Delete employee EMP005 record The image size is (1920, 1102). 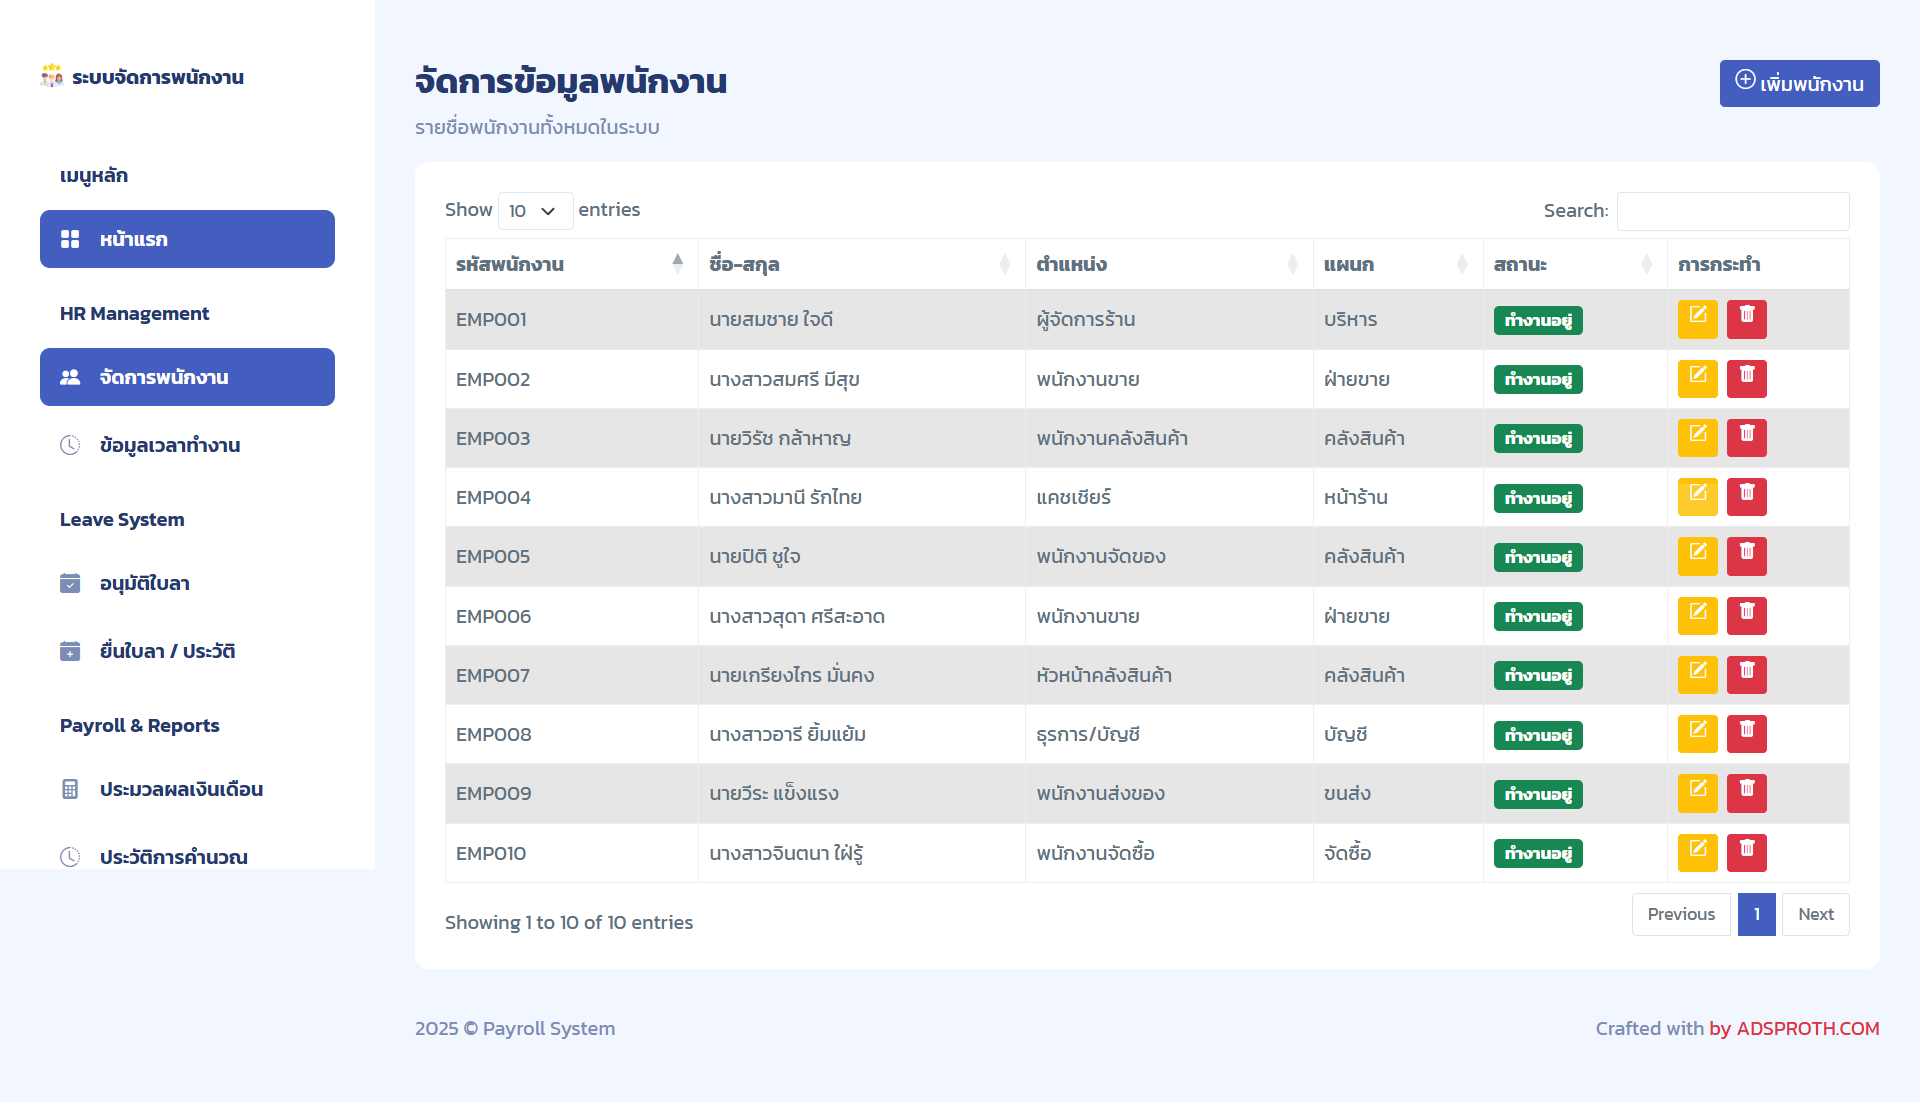(1746, 556)
